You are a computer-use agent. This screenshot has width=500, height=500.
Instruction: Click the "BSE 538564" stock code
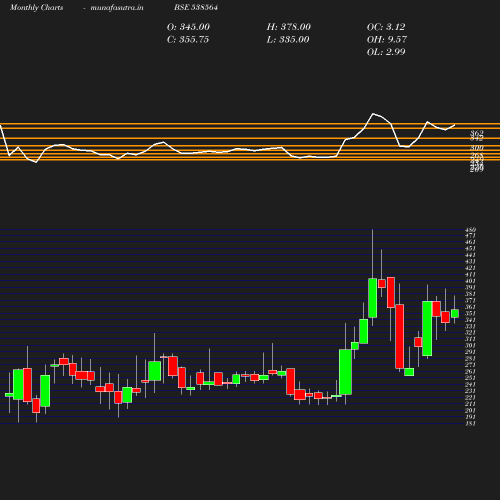click(196, 7)
